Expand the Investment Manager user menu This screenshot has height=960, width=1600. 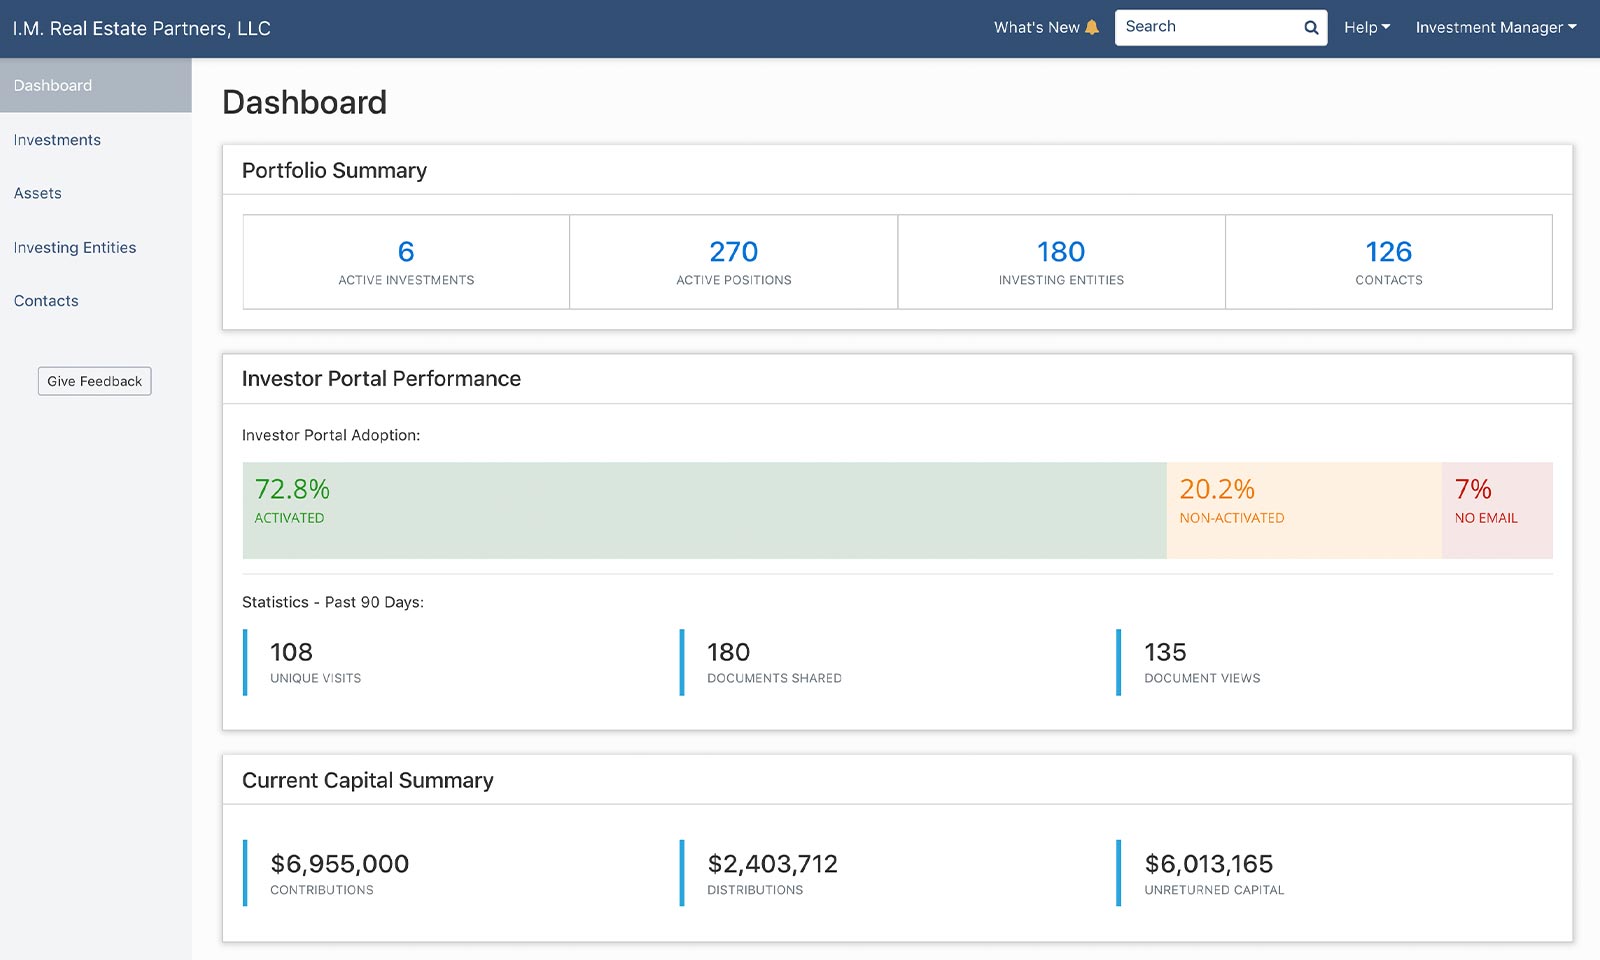pyautogui.click(x=1496, y=27)
